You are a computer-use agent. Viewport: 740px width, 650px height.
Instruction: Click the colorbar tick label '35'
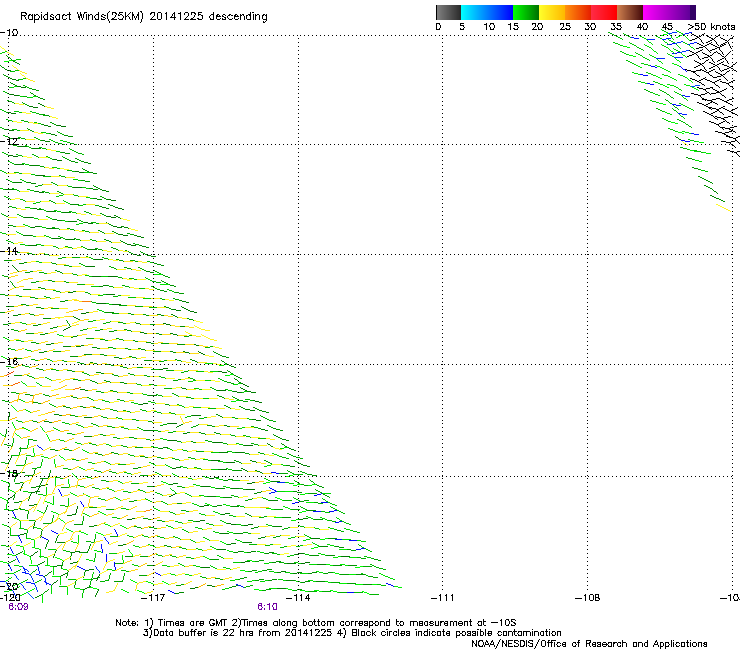[616, 27]
